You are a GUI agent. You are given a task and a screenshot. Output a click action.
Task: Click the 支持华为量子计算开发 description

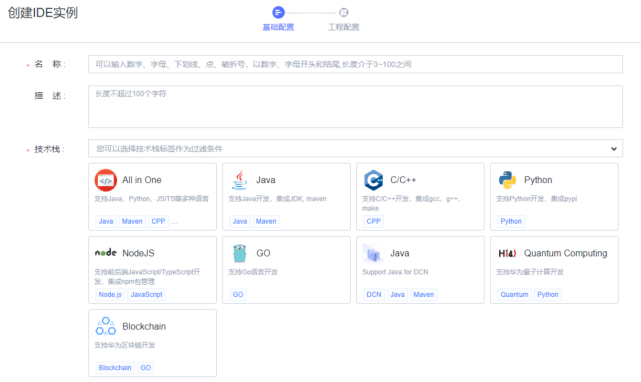530,272
